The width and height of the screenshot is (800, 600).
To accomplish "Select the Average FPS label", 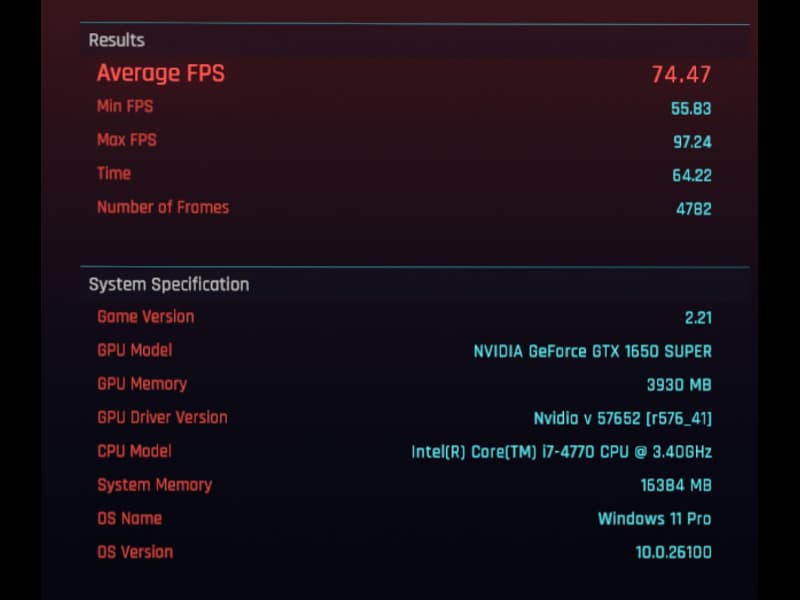I will click(x=160, y=73).
